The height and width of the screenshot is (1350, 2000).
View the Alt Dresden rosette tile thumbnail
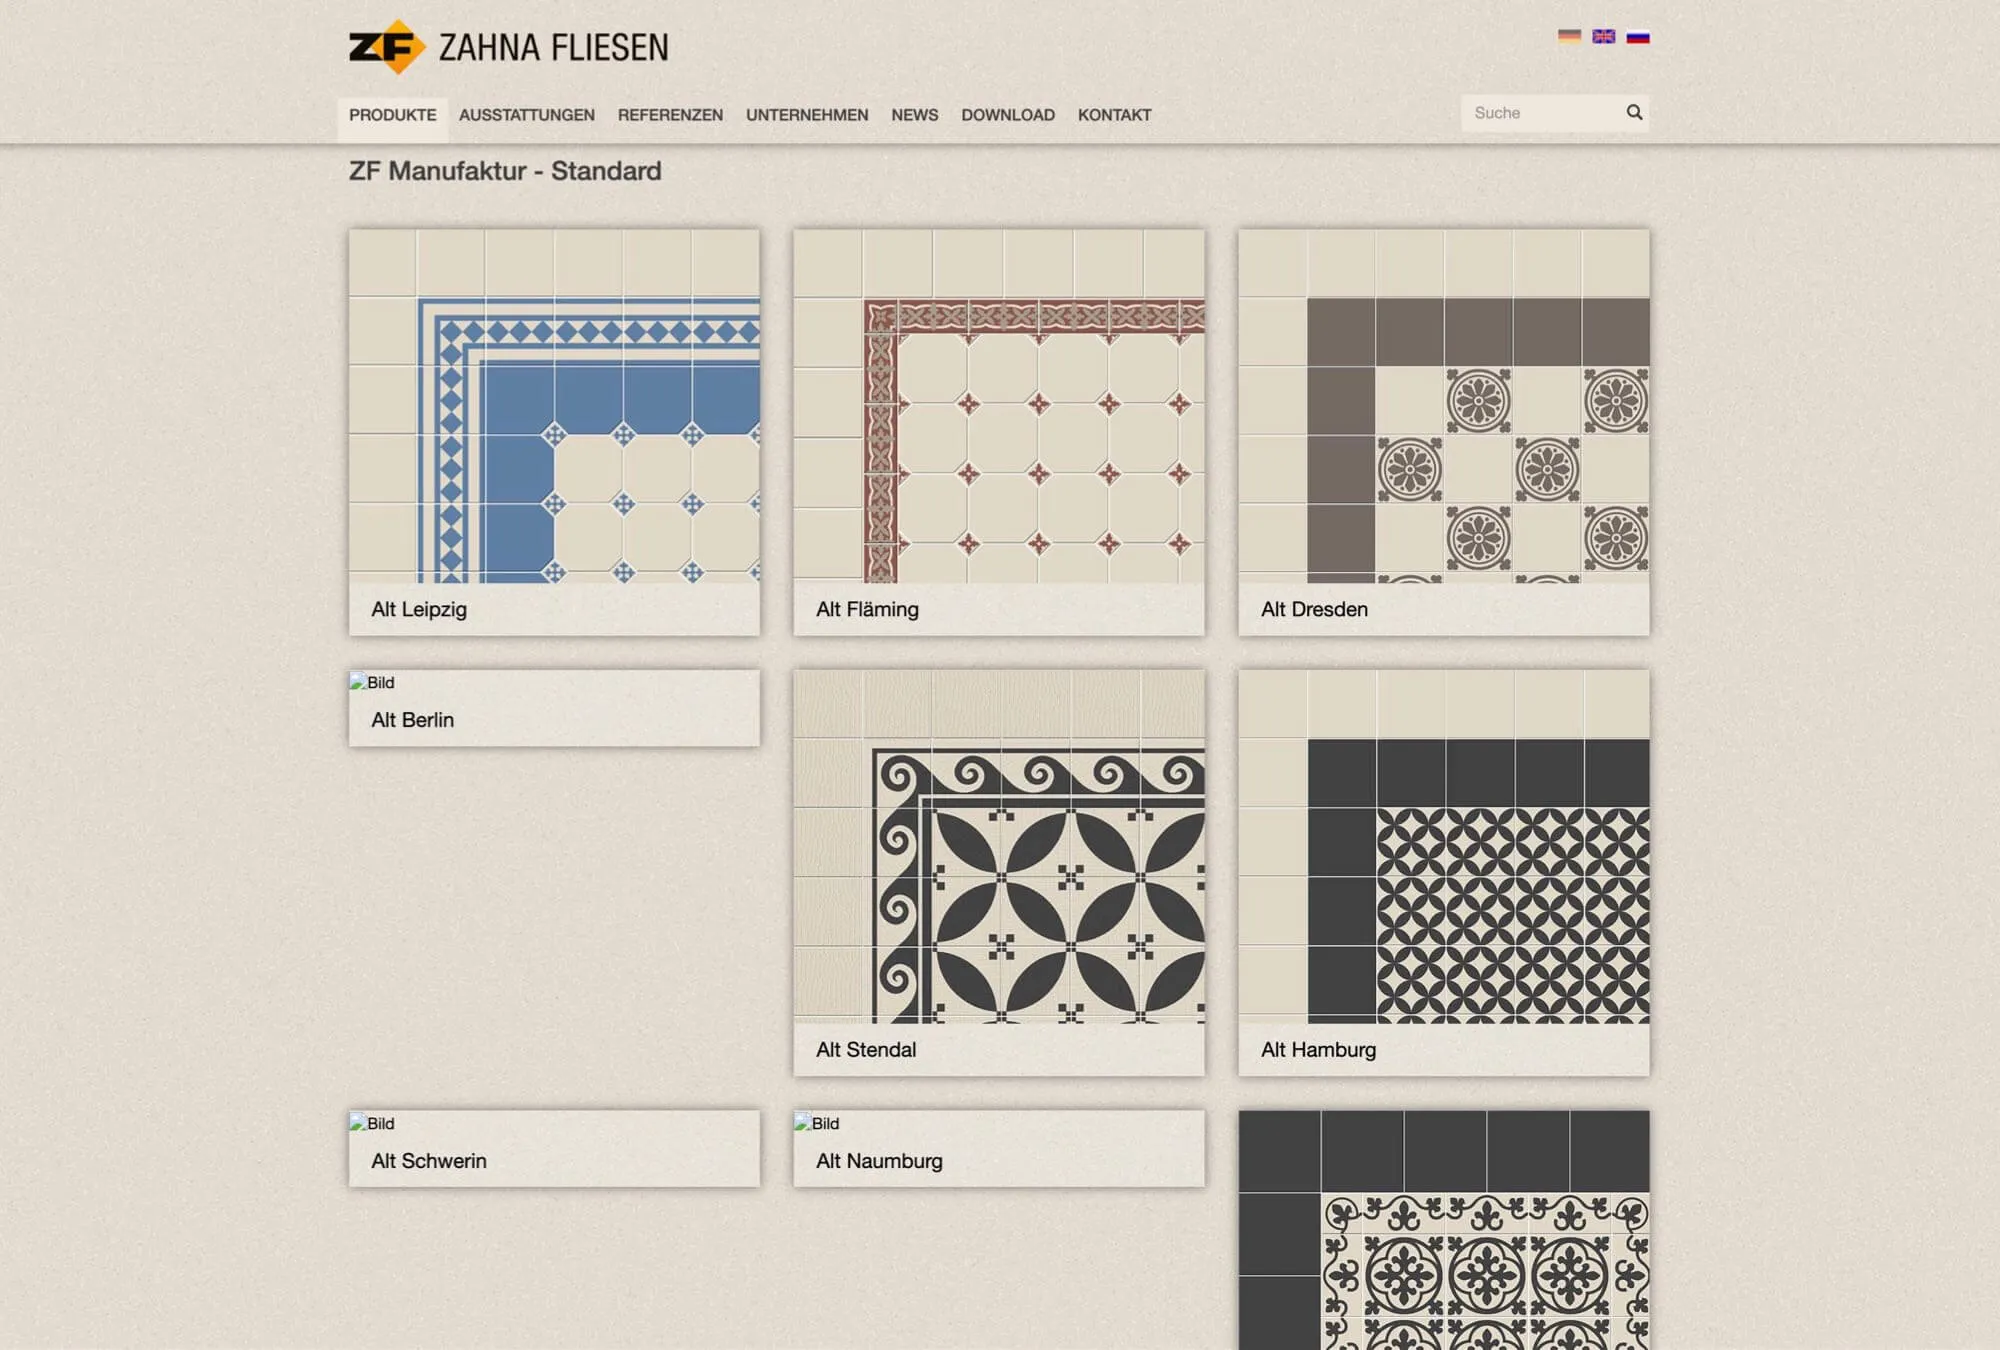coord(1444,406)
